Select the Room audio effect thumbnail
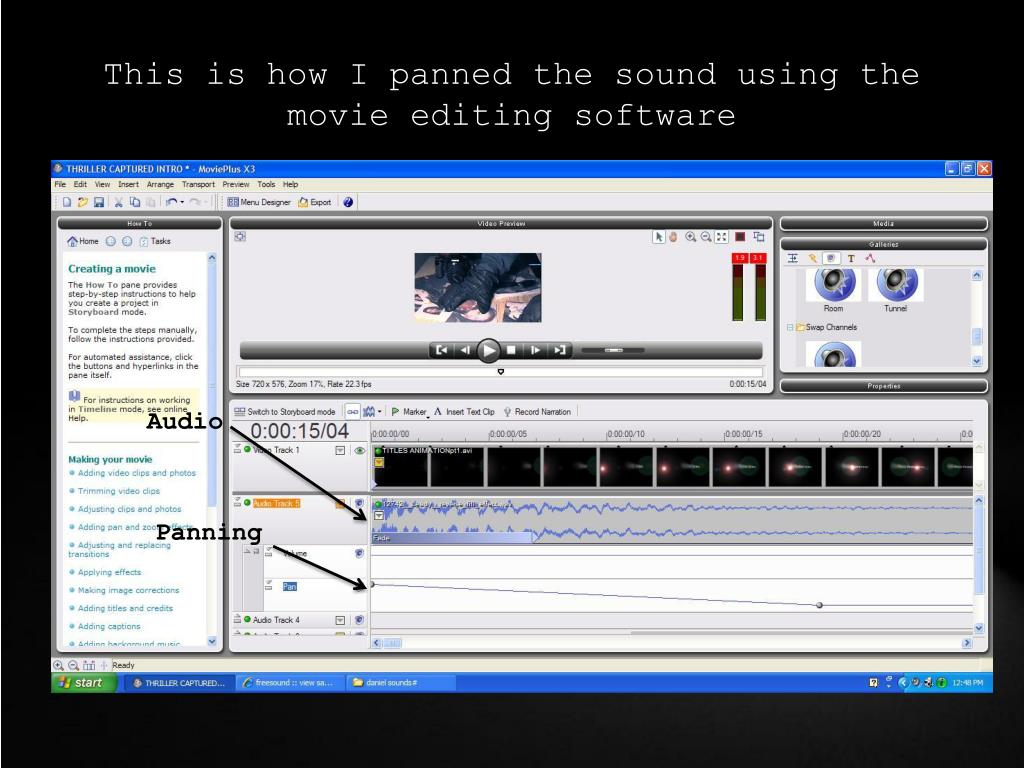This screenshot has width=1024, height=768. coord(834,285)
